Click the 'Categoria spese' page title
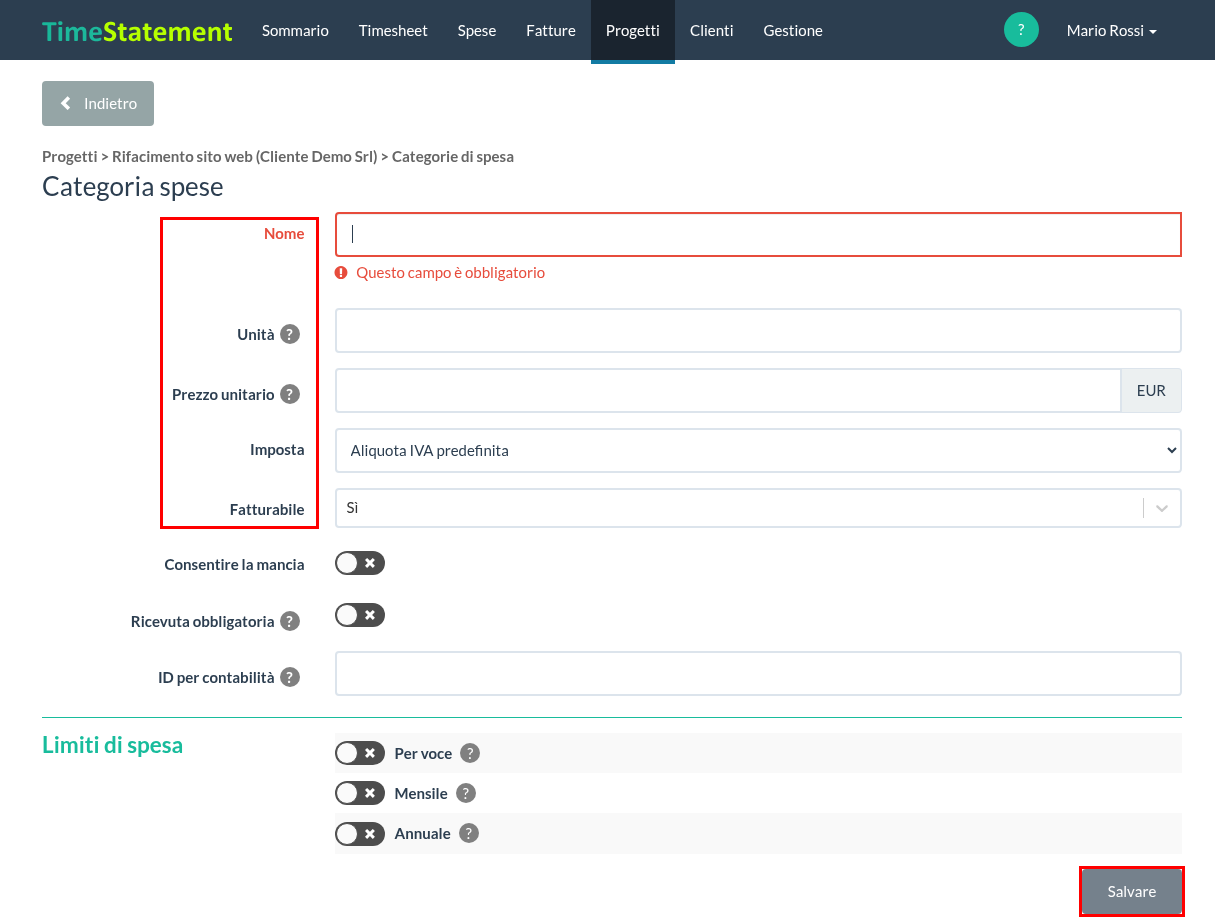Screen dimensions: 1215x918 coord(133,187)
